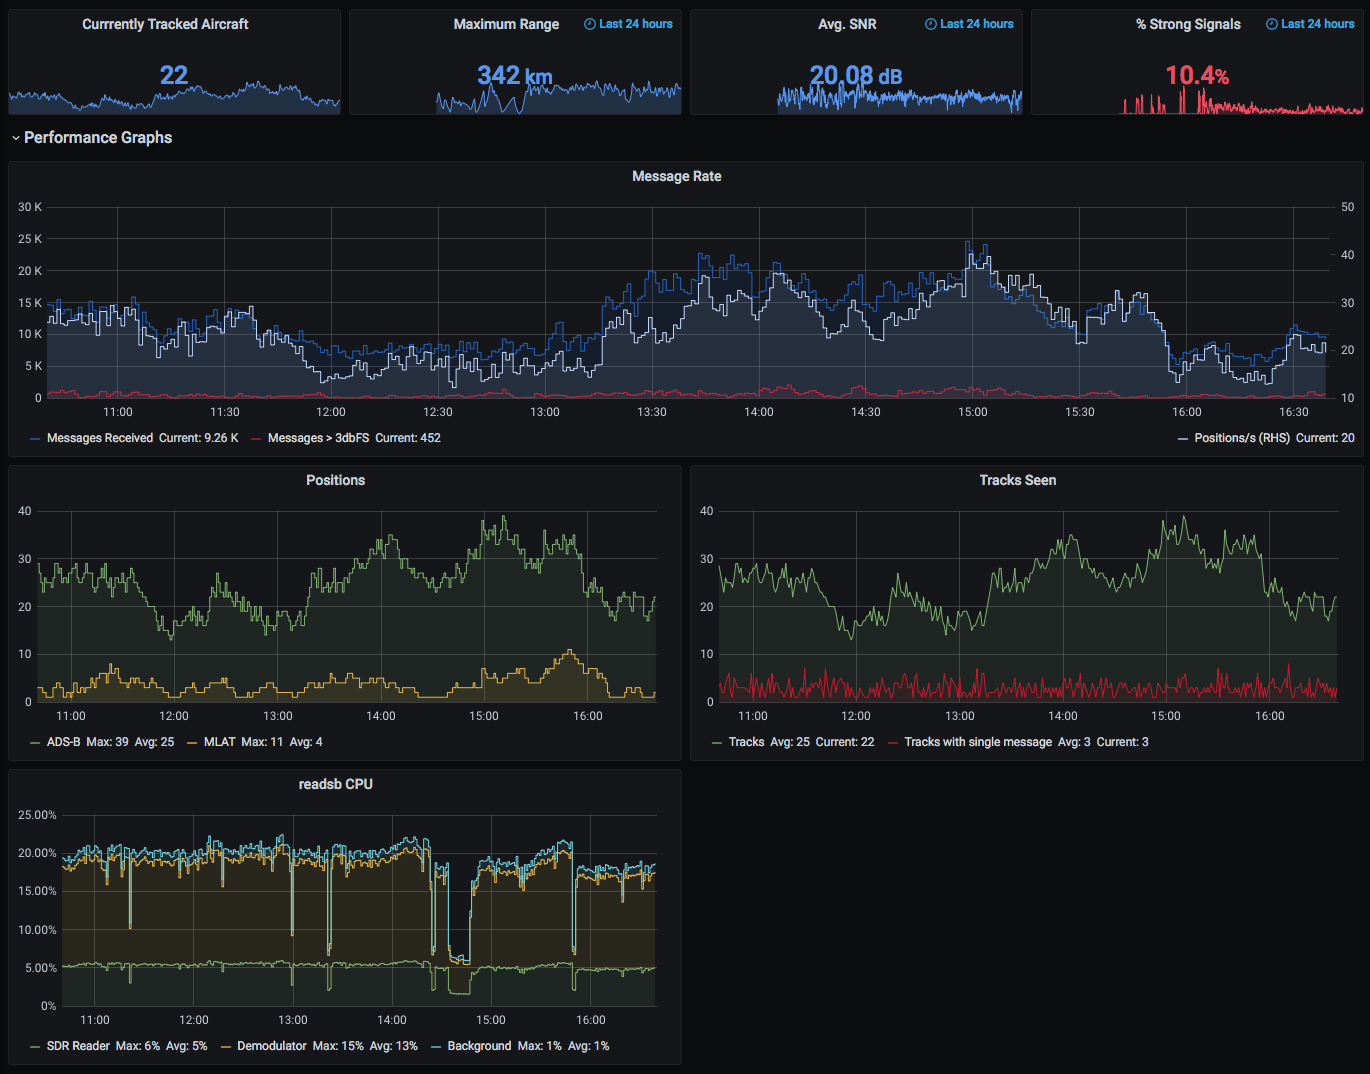The image size is (1370, 1074).
Task: Toggle the Positions/s (RHS) legend series
Action: tap(1241, 438)
